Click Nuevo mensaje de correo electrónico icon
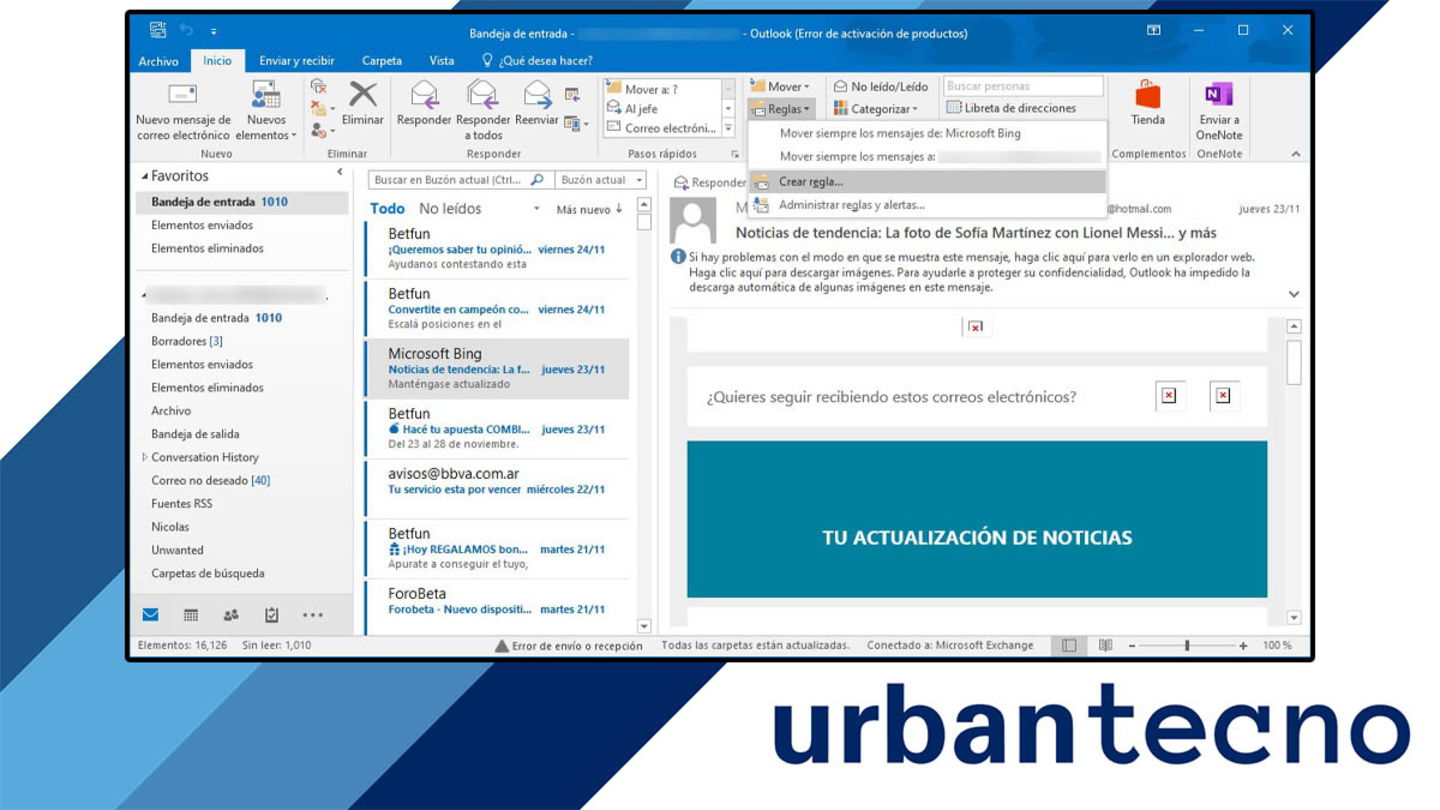Image resolution: width=1440 pixels, height=810 pixels. pyautogui.click(x=182, y=94)
